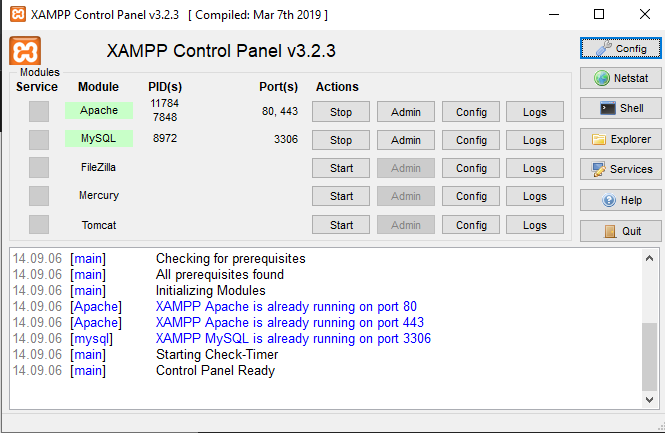Click log line 'Apache is already running on port 443'

point(290,322)
